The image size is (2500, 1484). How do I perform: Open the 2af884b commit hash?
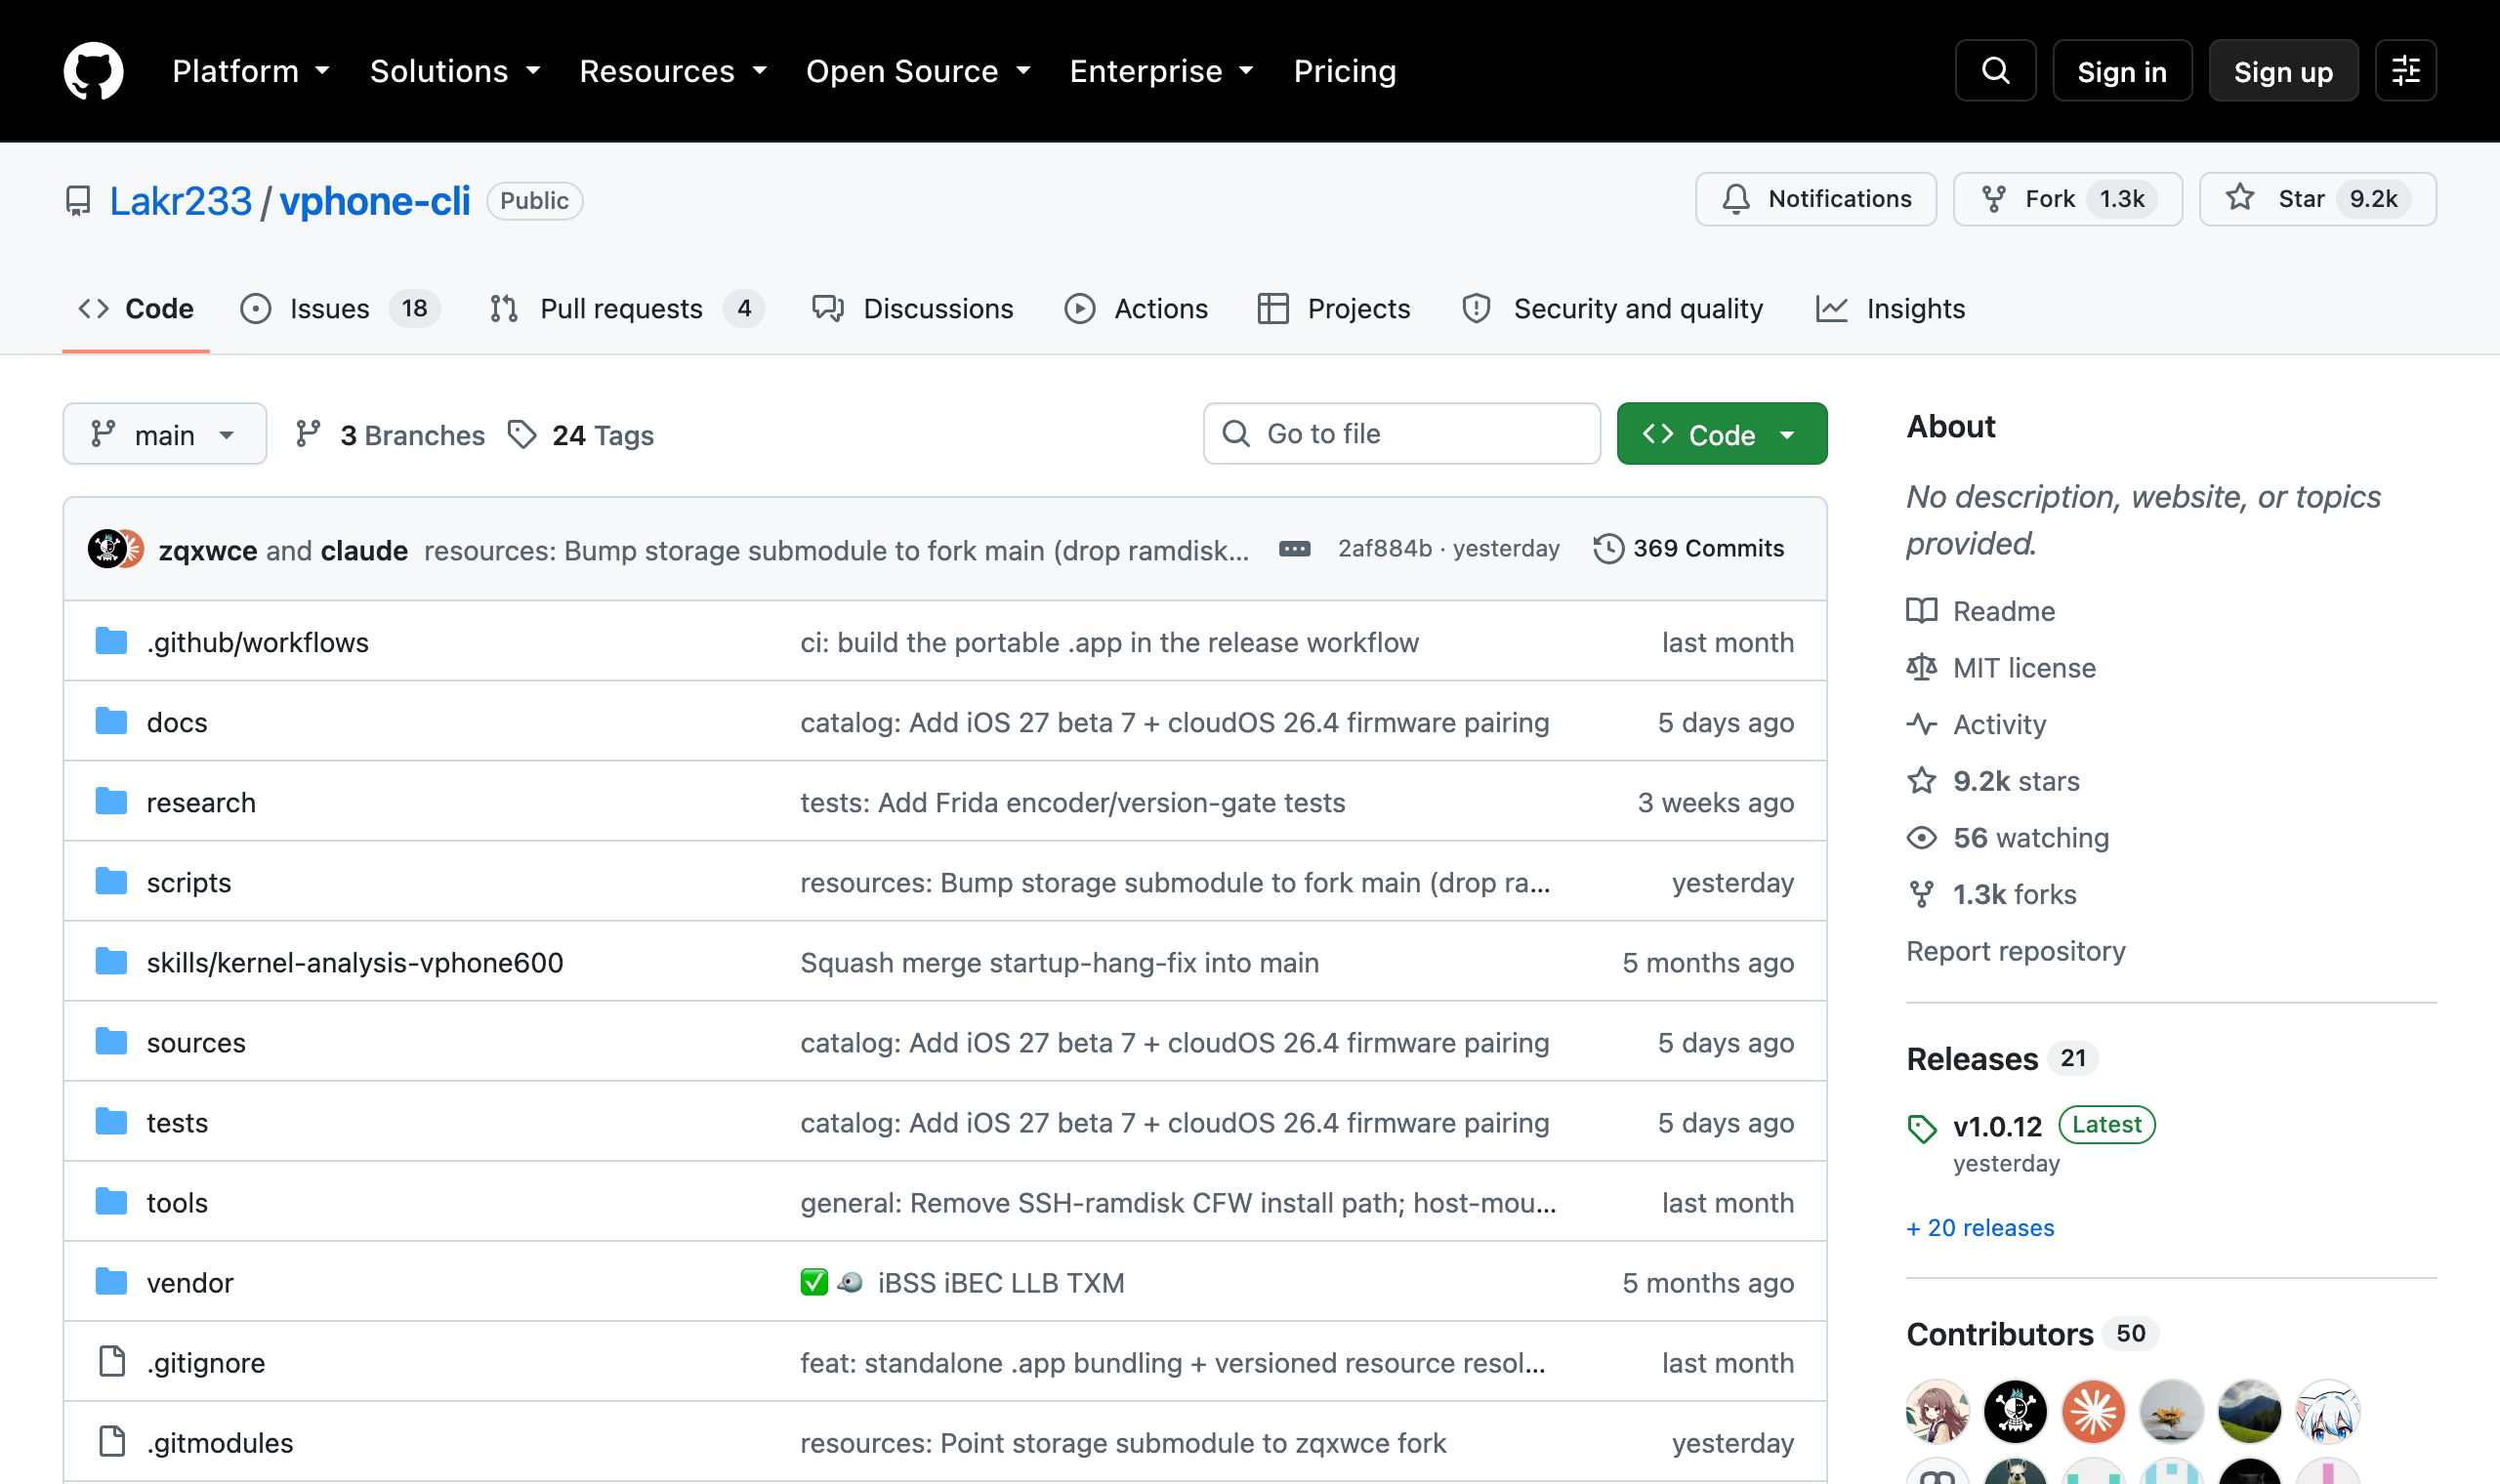1384,549
